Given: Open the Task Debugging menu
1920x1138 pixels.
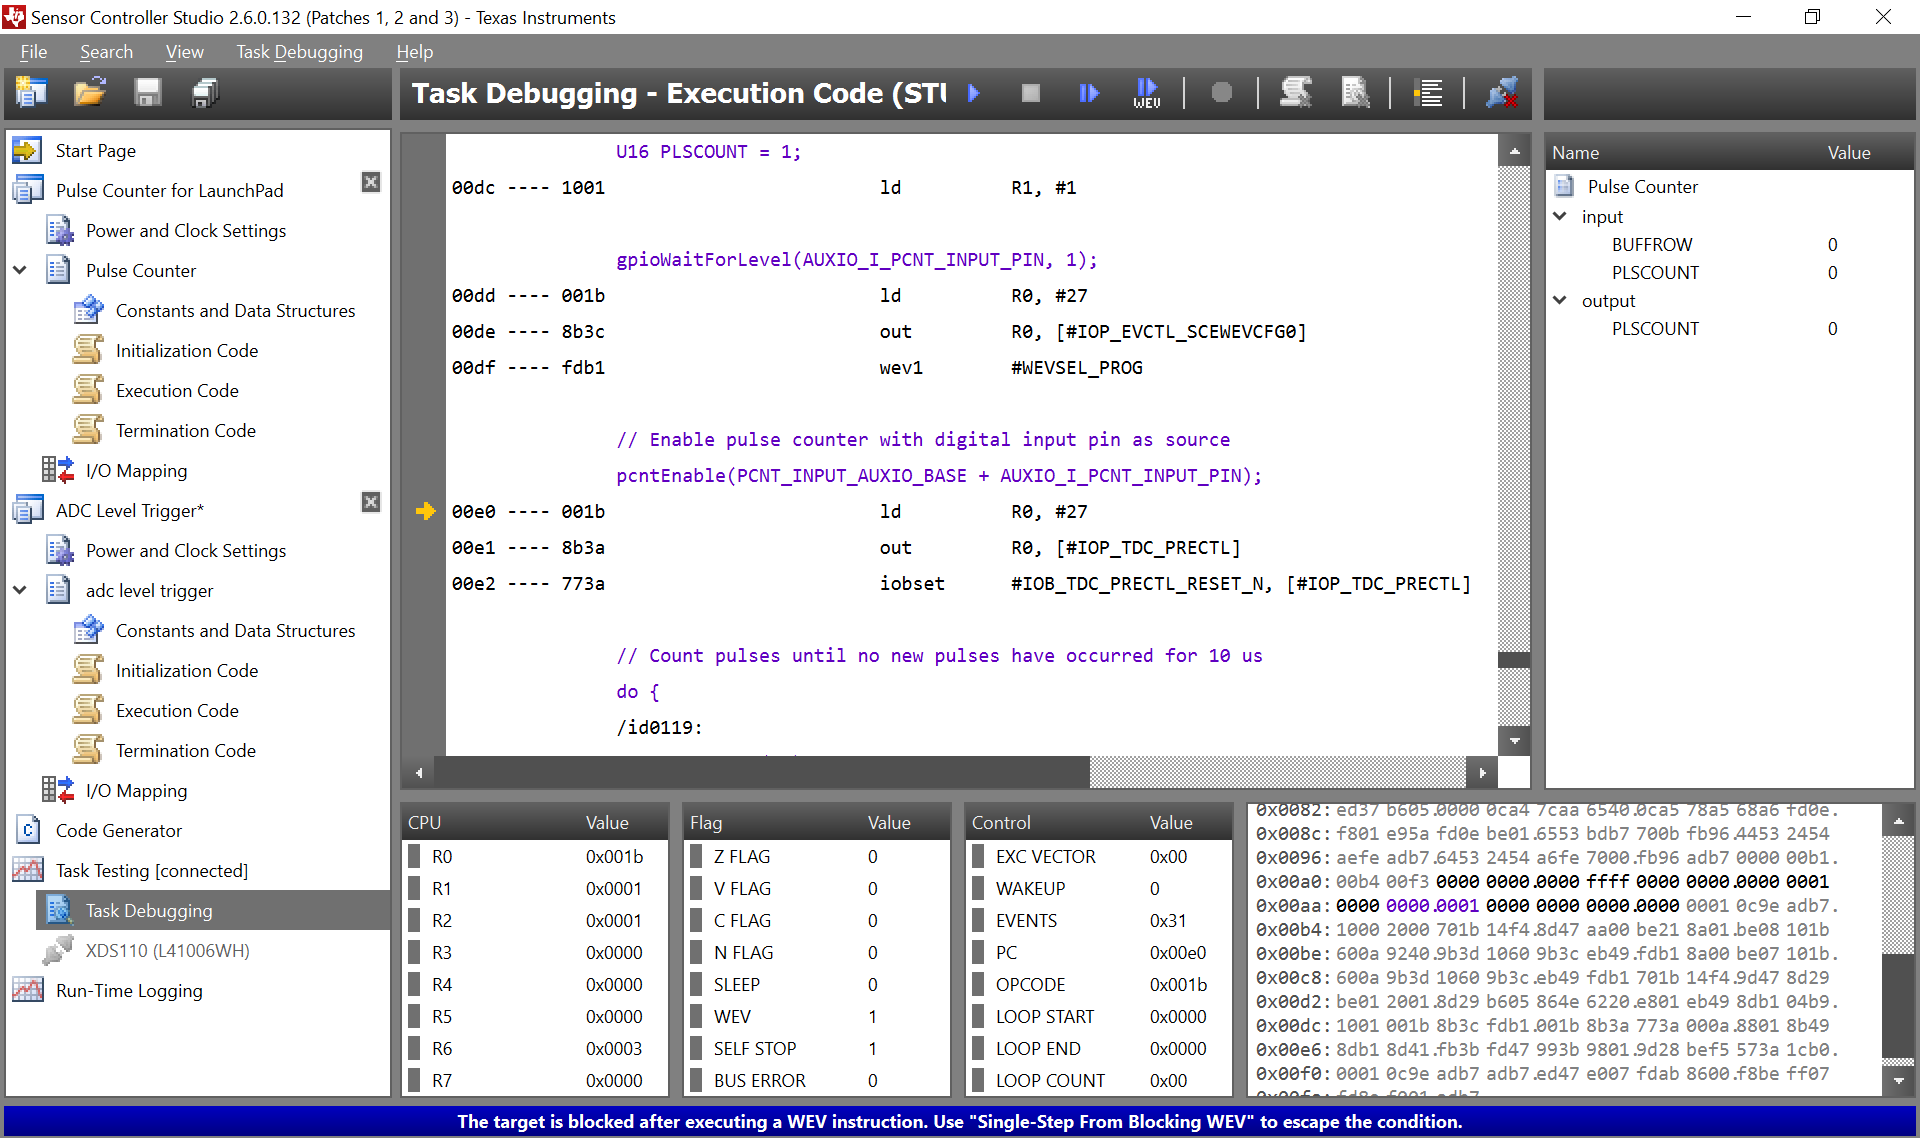Looking at the screenshot, I should pyautogui.click(x=299, y=51).
